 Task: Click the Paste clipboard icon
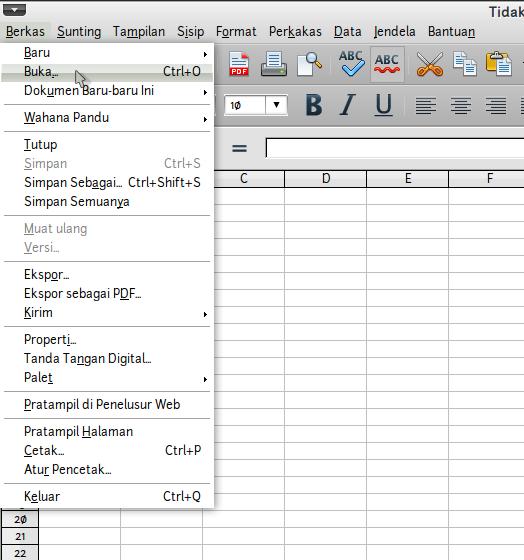pos(499,64)
